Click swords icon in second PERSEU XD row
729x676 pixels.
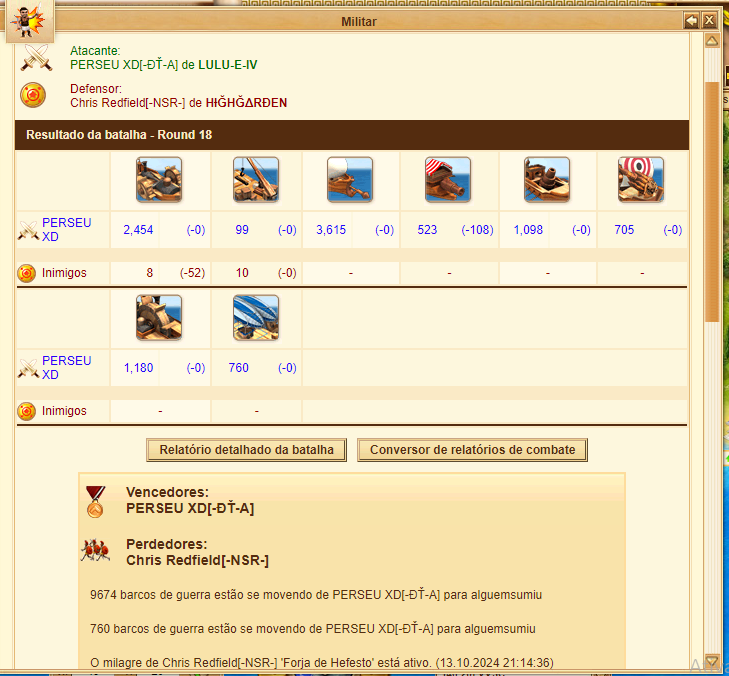(x=28, y=368)
